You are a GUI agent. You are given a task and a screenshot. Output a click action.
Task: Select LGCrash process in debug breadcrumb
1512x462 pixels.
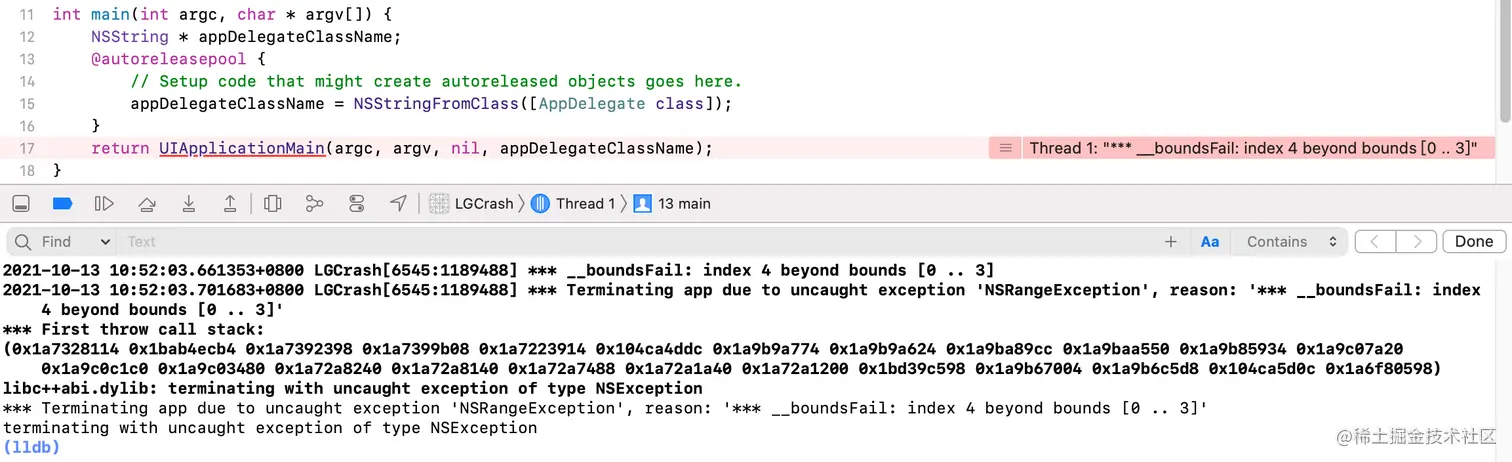(x=471, y=204)
